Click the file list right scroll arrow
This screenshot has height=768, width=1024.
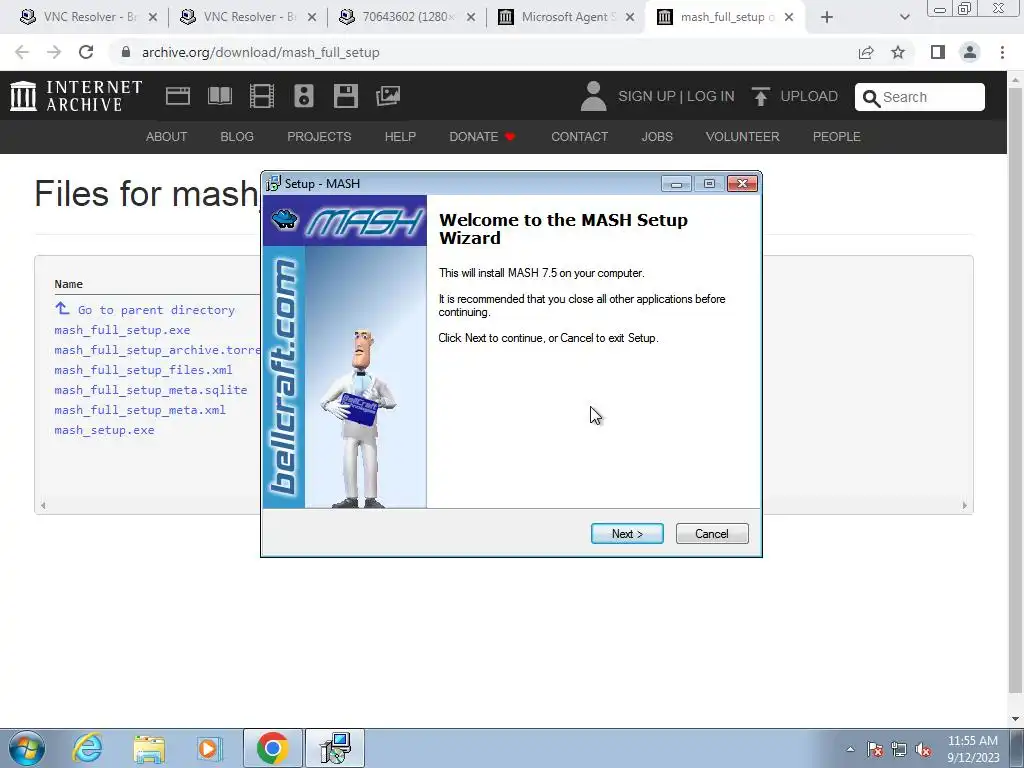(965, 505)
